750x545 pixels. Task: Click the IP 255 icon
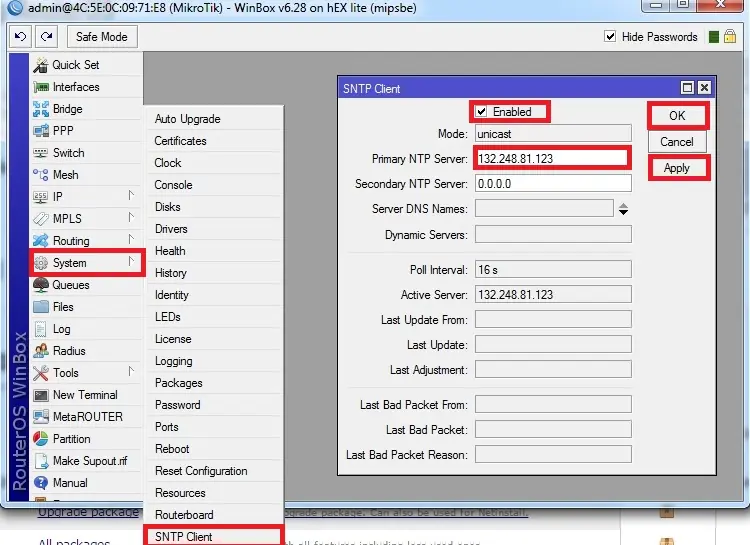tap(41, 197)
